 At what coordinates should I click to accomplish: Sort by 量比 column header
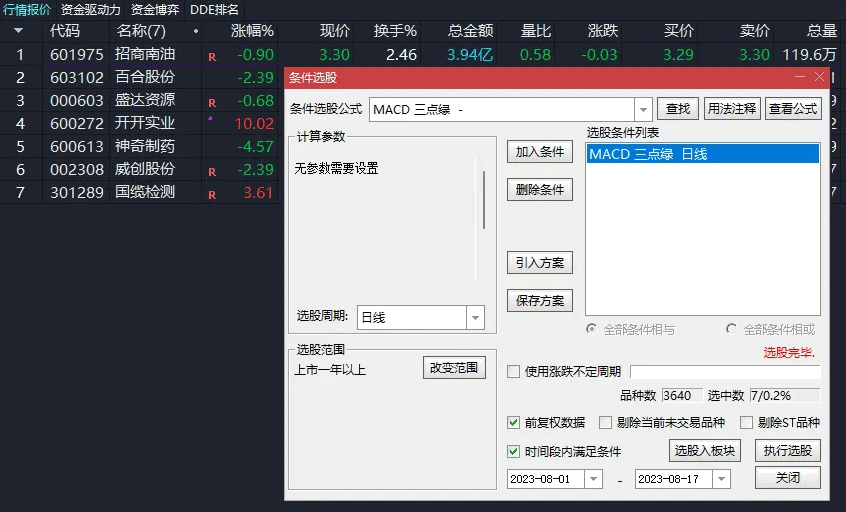click(x=536, y=31)
